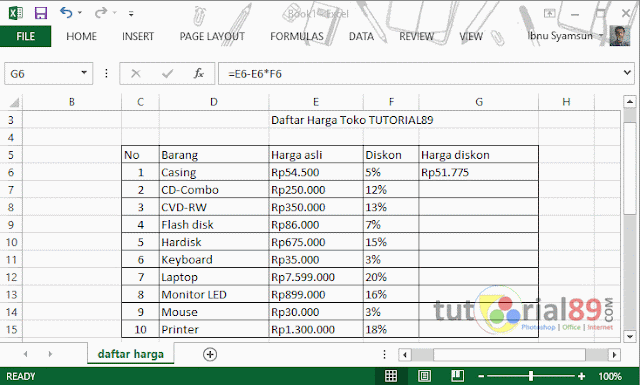Open the VIEW ribbon tab

[x=471, y=36]
